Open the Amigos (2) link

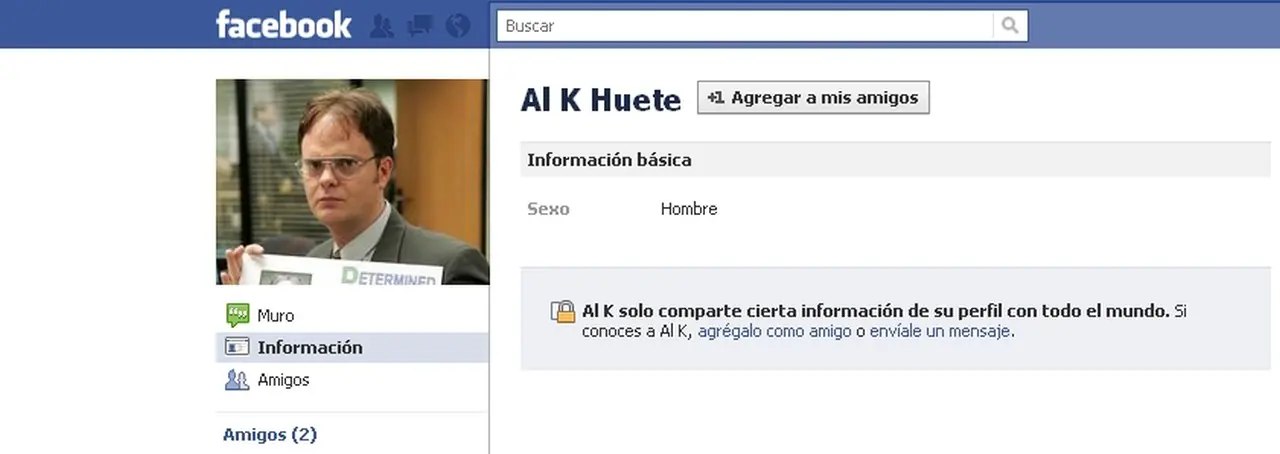click(x=270, y=434)
